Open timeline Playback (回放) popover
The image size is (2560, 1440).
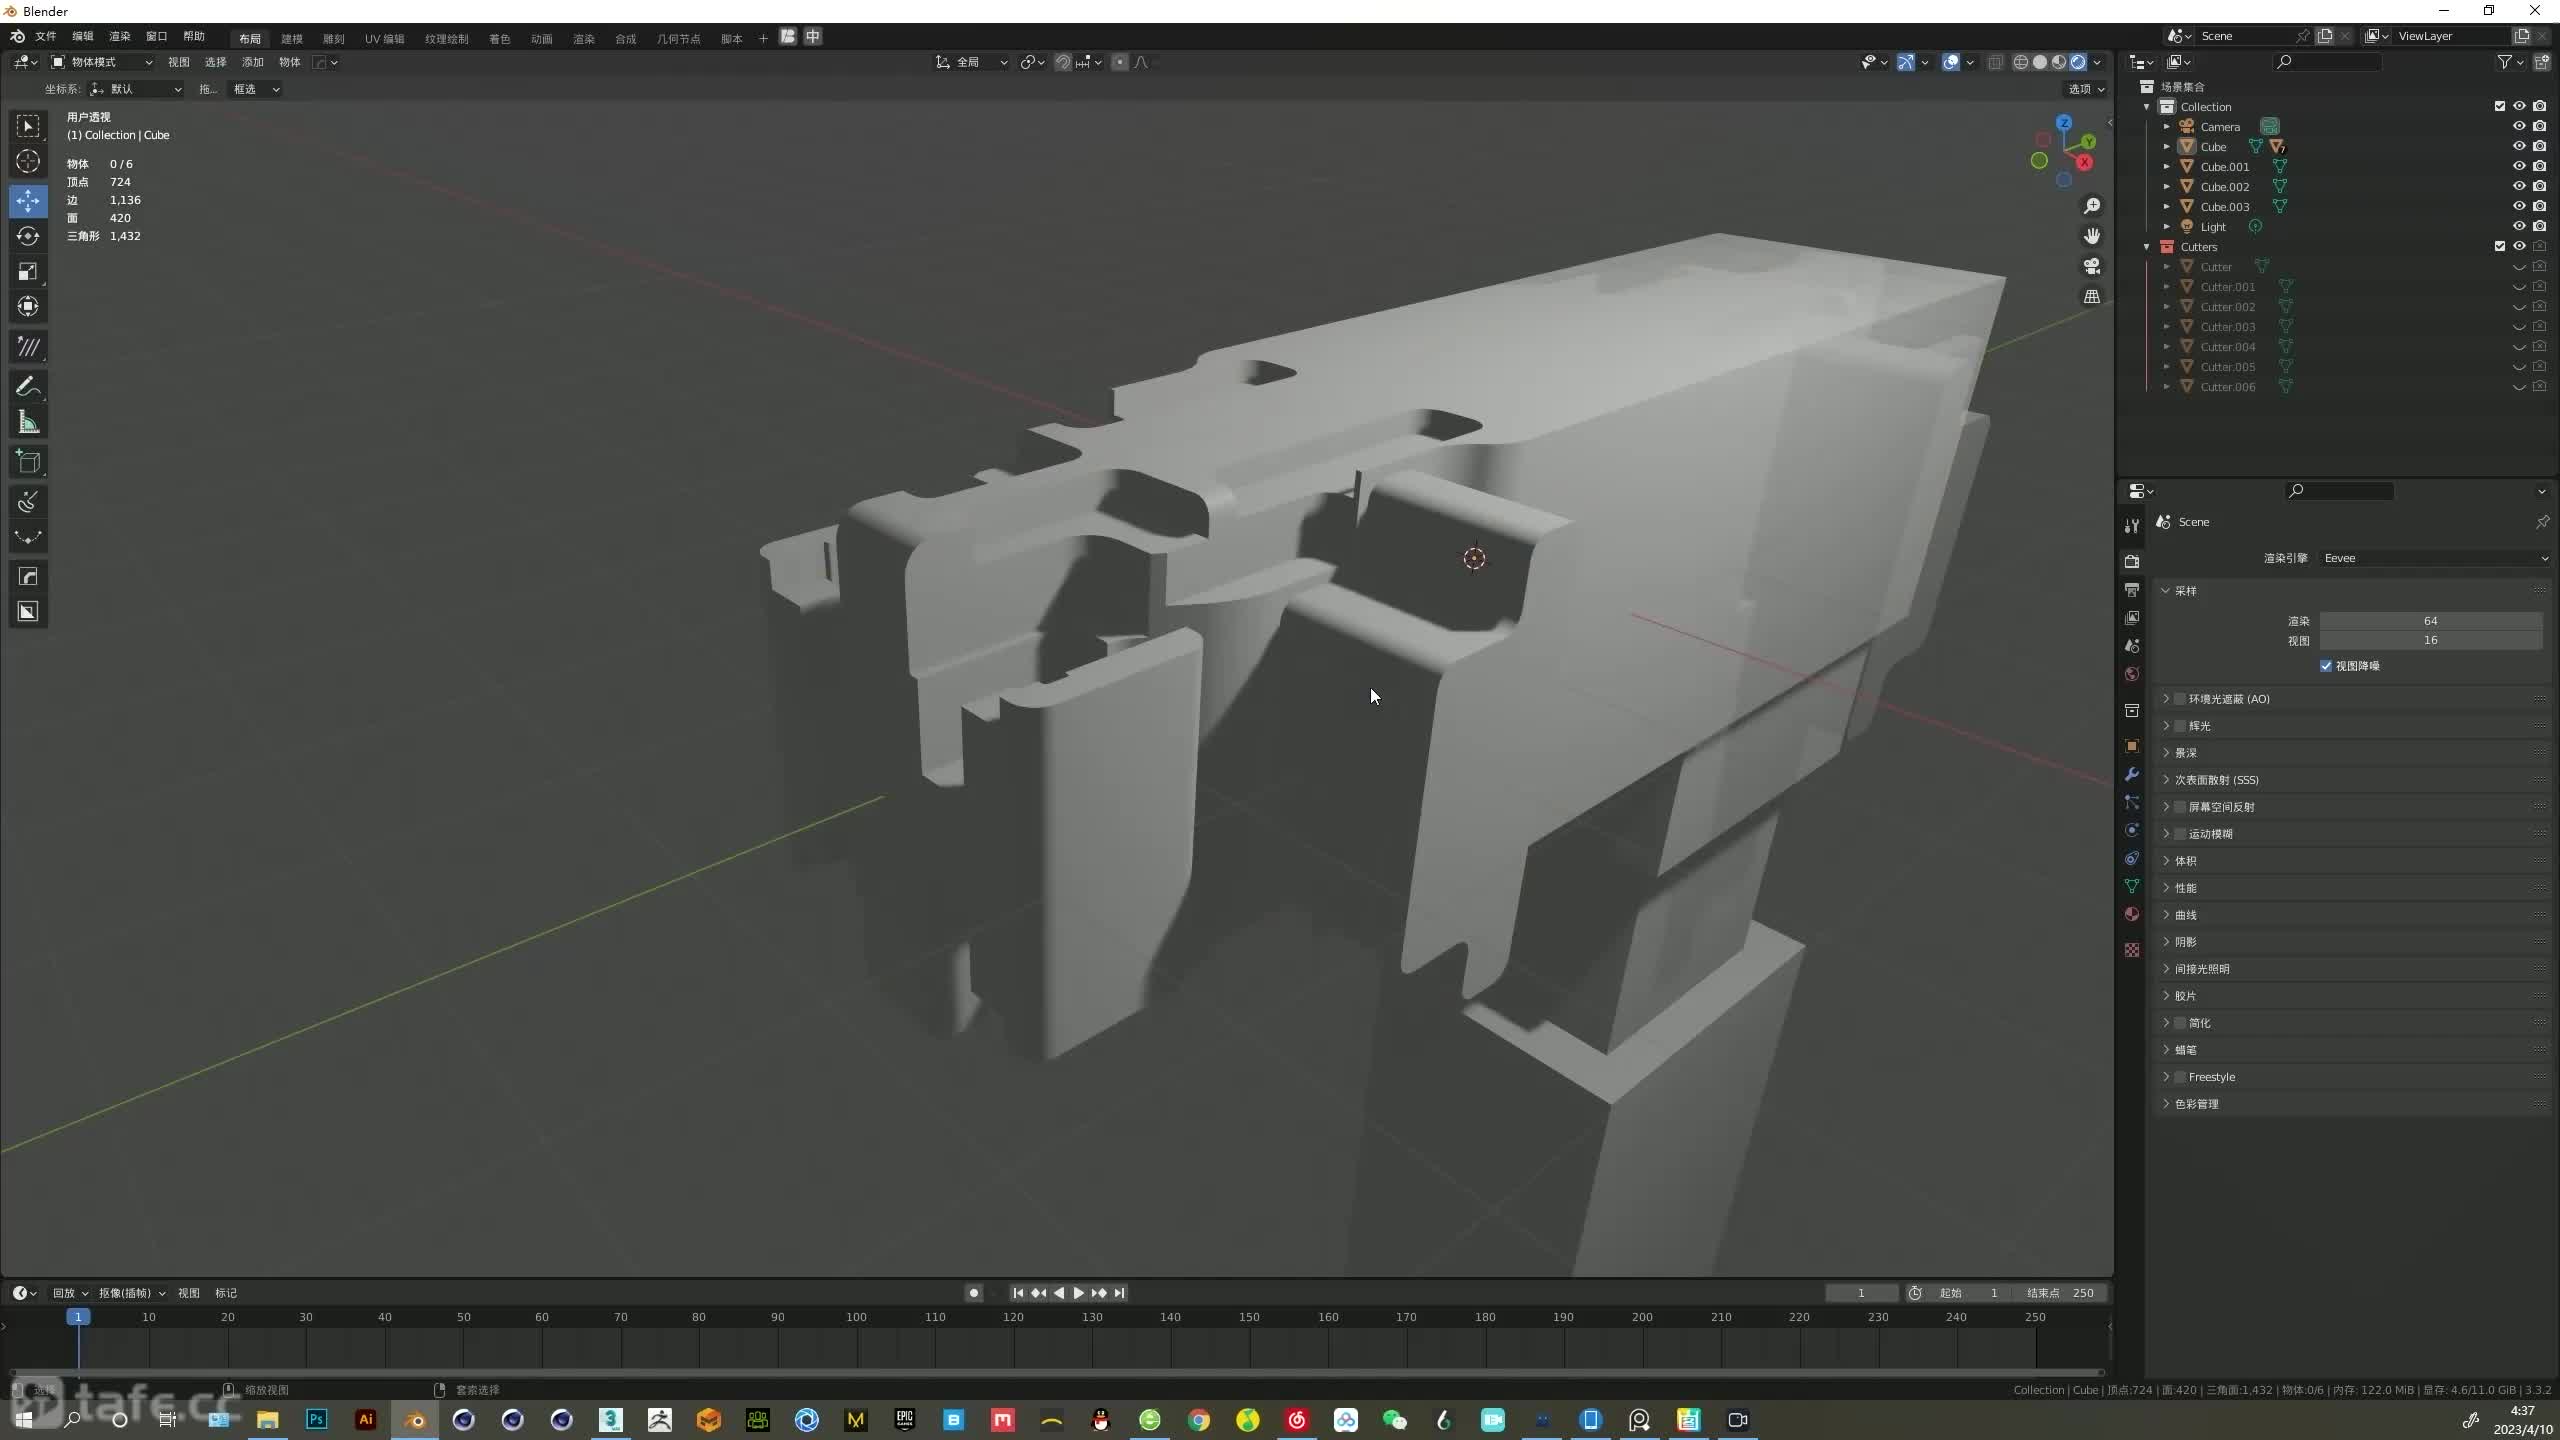point(70,1293)
